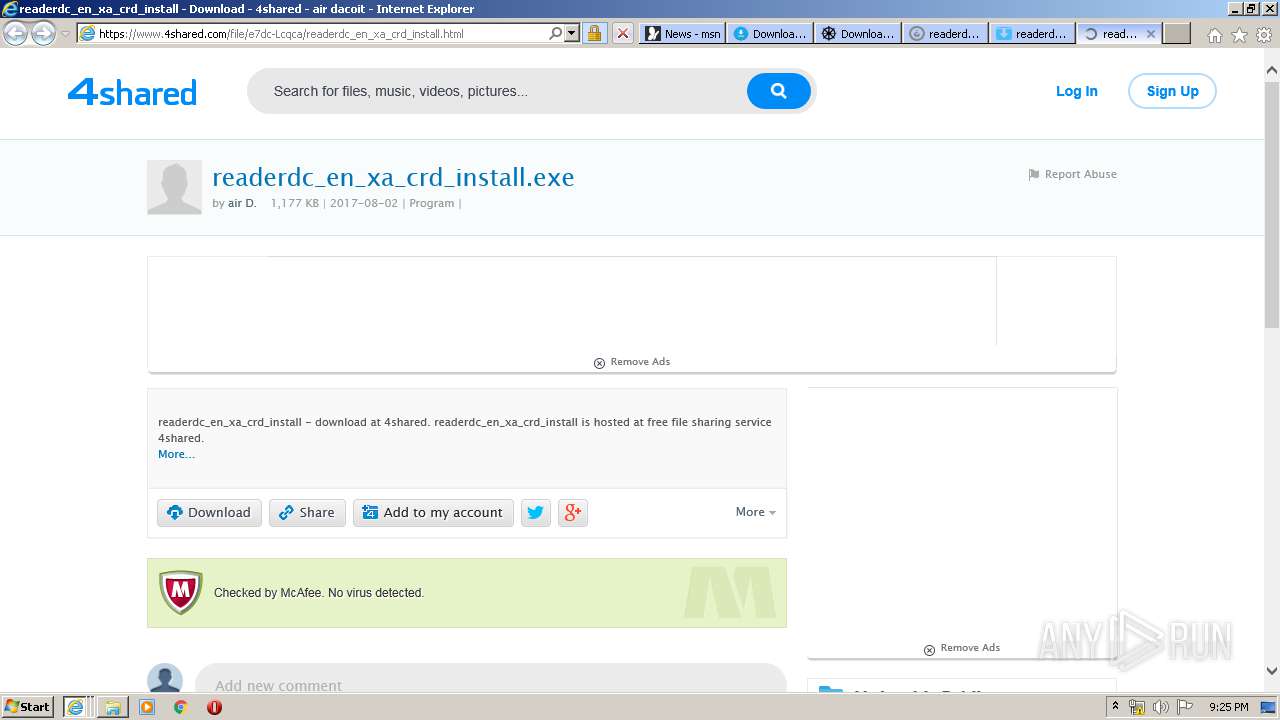
Task: Go back with the IE back arrow
Action: 16,33
